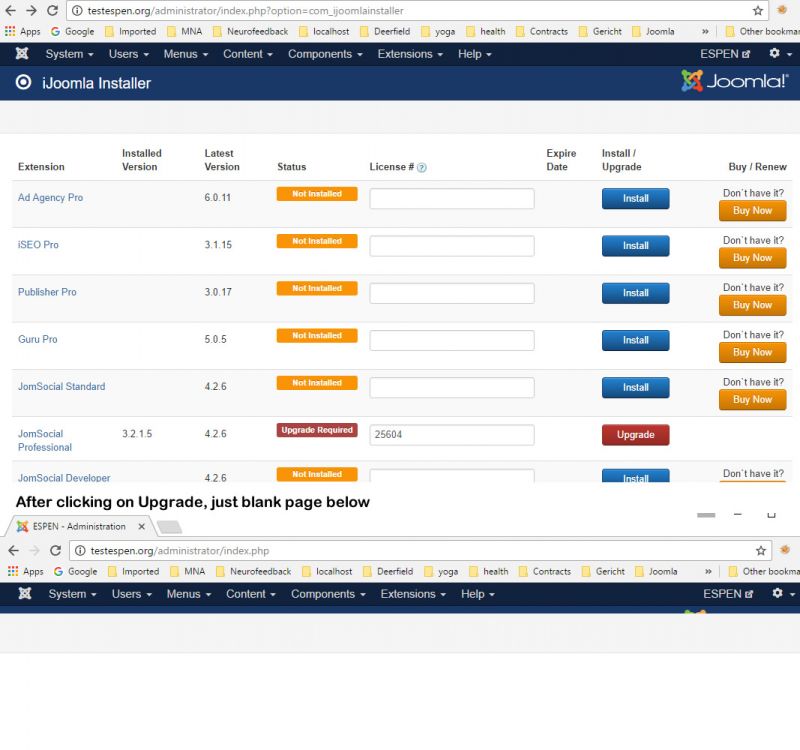
Task: Bookmark the page with the upper star icon
Action: click(758, 10)
